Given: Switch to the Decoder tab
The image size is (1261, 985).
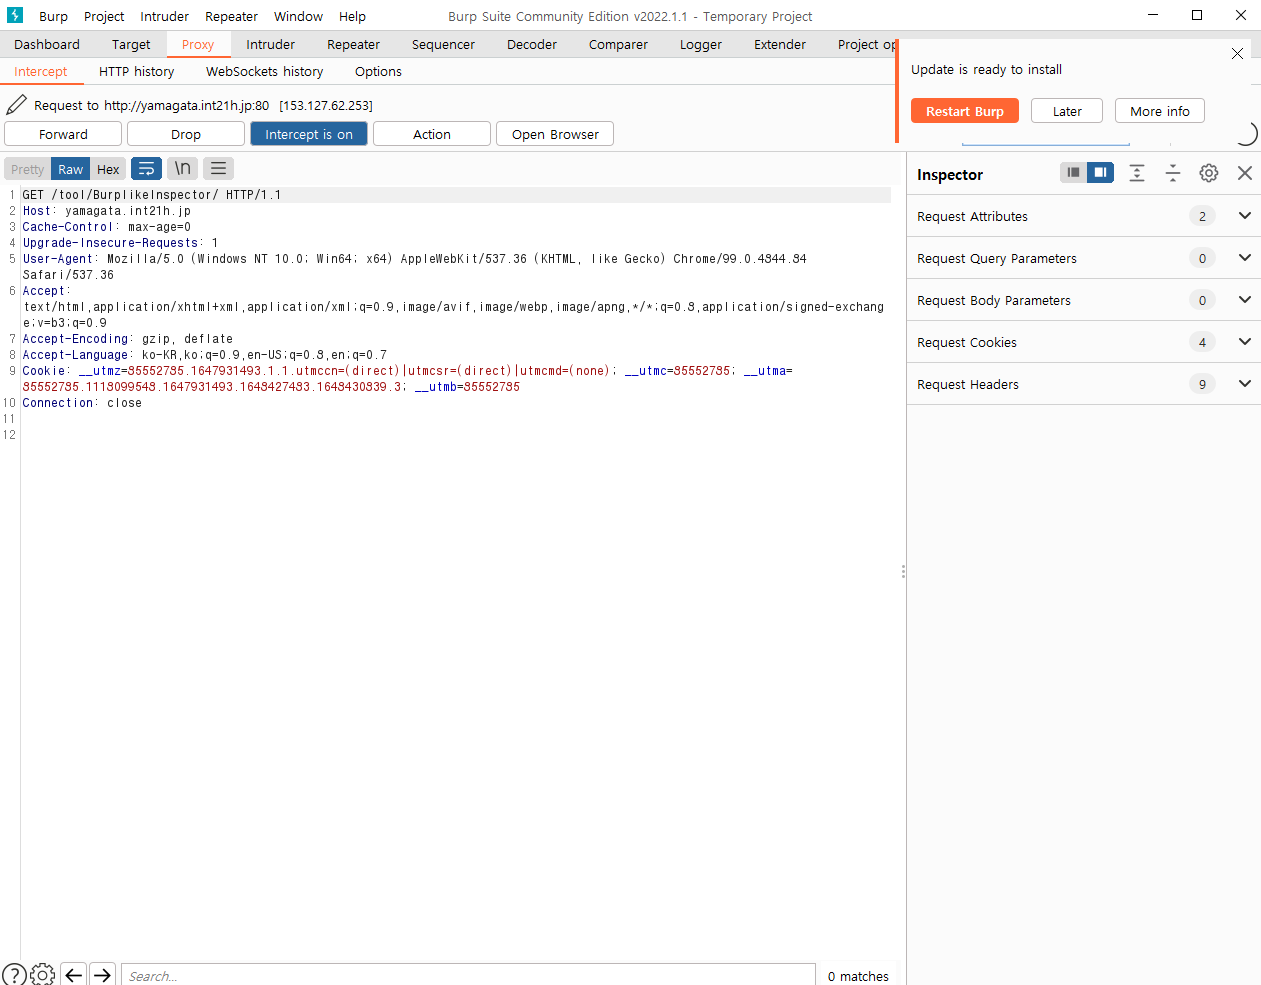Looking at the screenshot, I should 532,44.
